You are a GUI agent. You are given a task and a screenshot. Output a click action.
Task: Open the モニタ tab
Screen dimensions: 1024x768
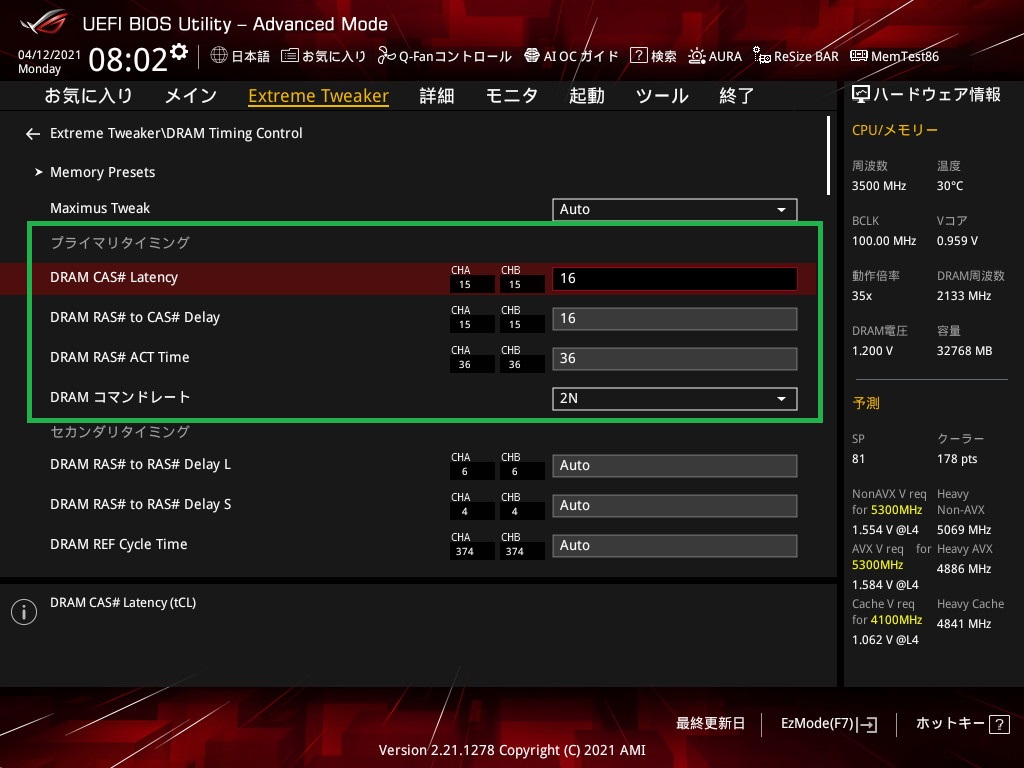tap(512, 96)
